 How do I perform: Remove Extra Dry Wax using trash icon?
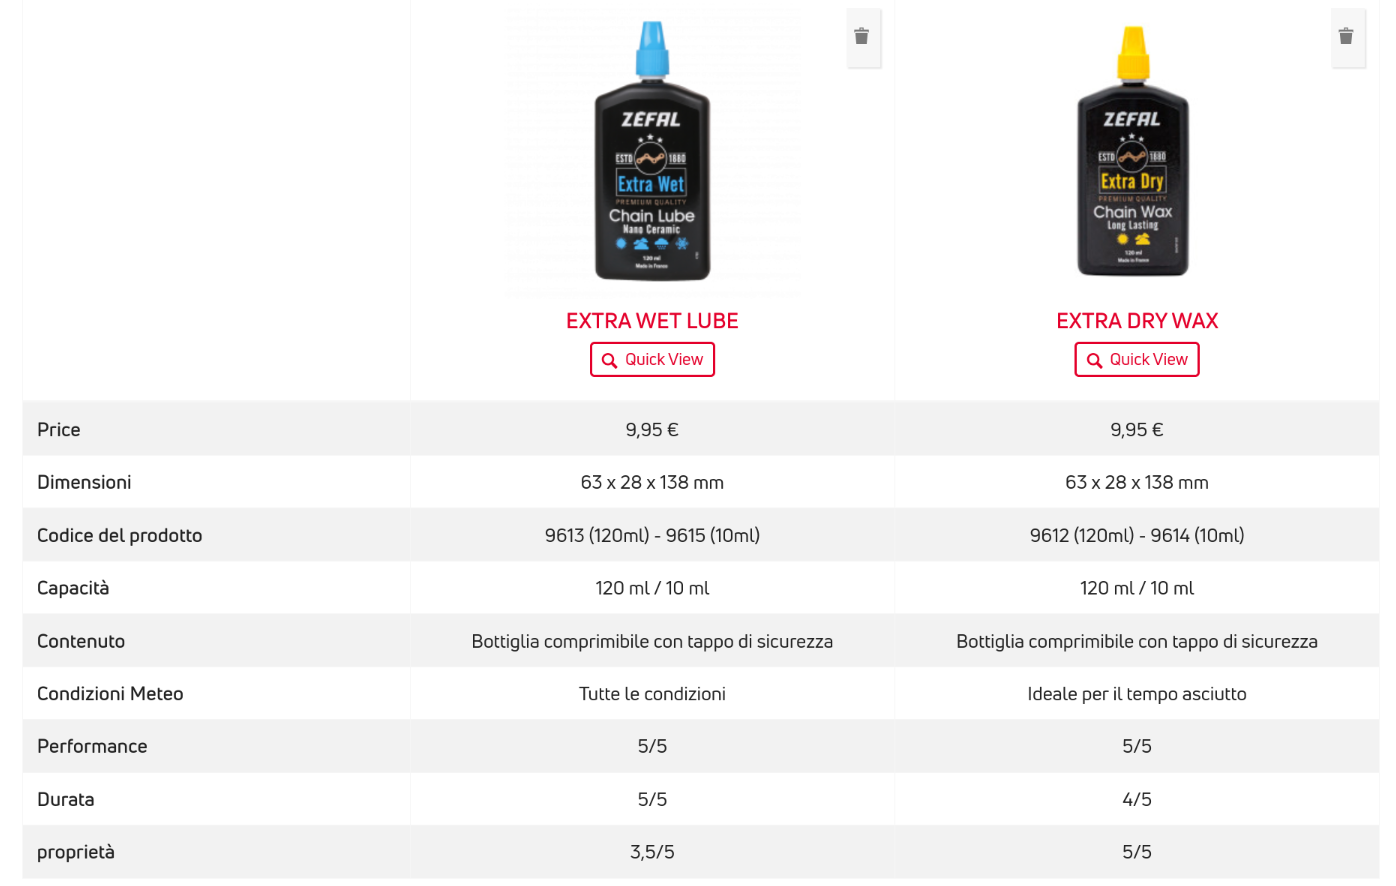pos(1346,37)
